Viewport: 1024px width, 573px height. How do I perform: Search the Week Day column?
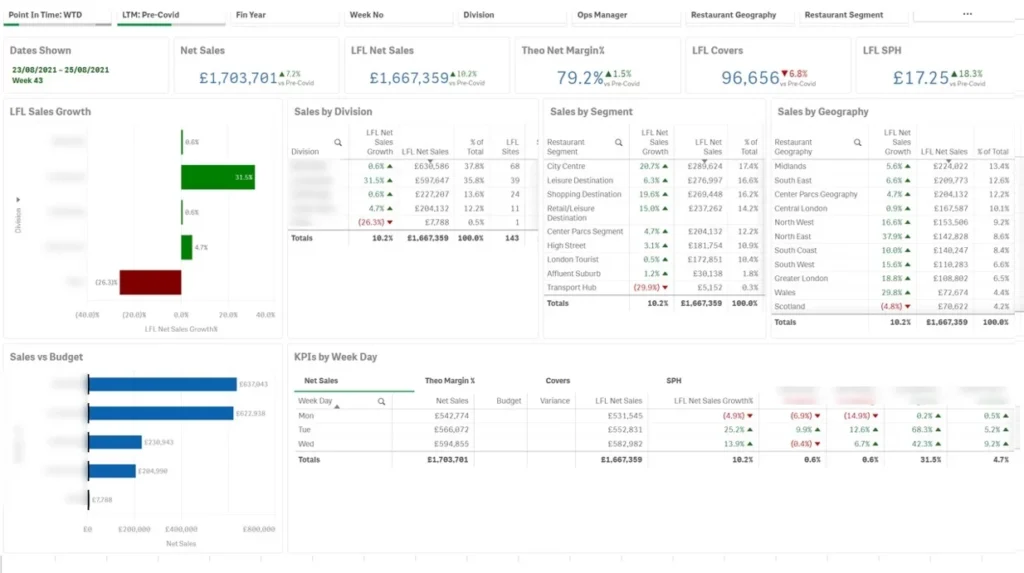pyautogui.click(x=381, y=401)
